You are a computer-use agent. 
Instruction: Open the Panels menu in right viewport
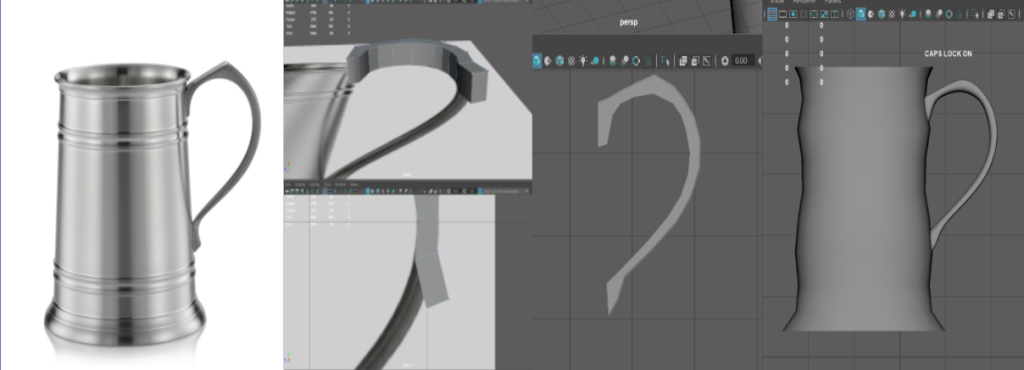[833, 1]
